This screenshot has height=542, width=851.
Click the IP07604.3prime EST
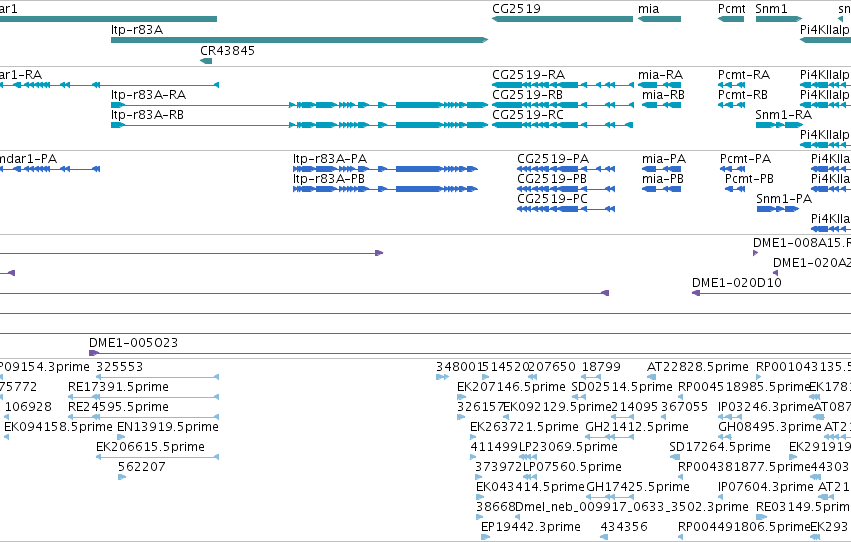tap(722, 498)
